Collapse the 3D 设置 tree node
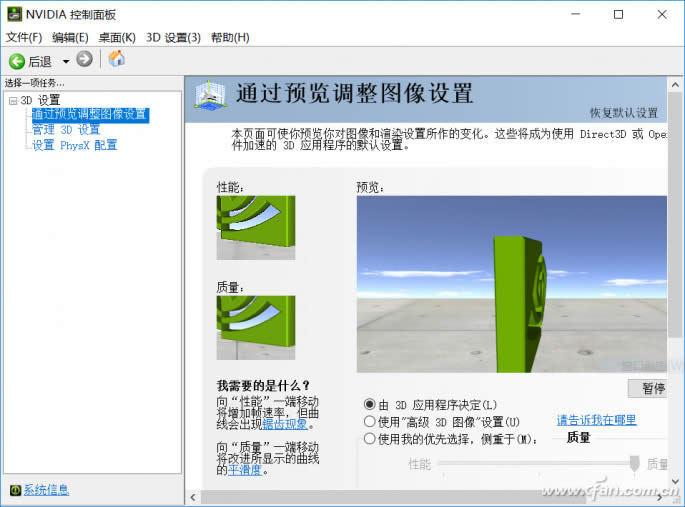 [x=12, y=101]
